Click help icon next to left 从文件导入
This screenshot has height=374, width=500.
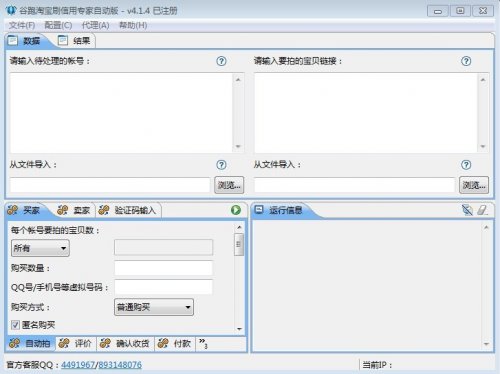click(221, 165)
